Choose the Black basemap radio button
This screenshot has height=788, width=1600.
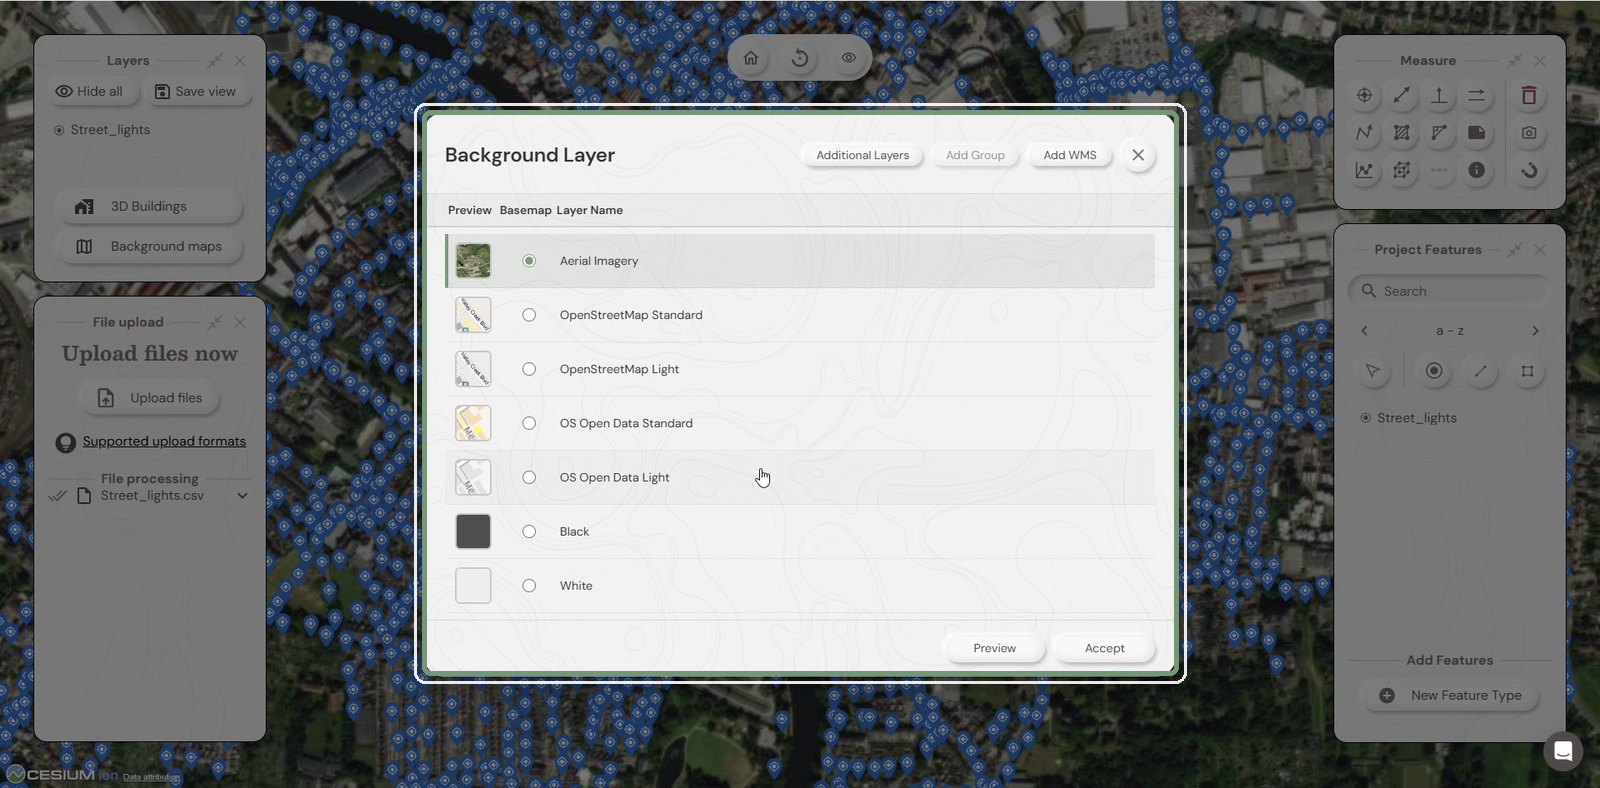529,531
